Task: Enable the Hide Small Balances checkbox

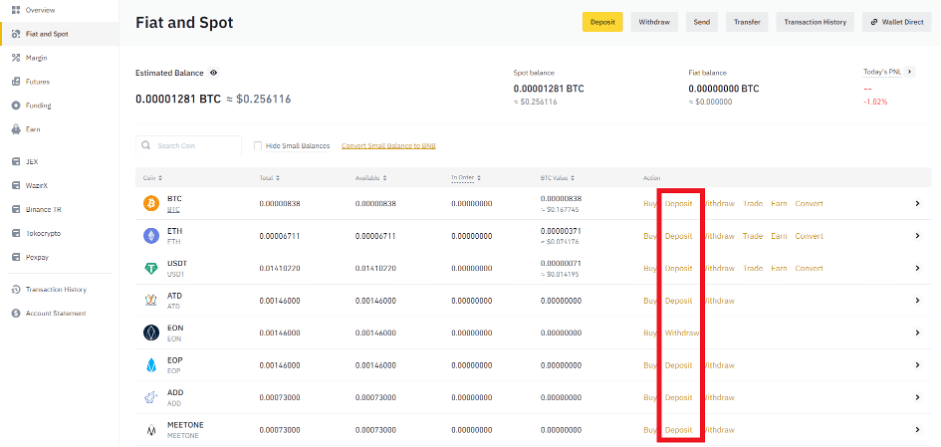Action: tap(258, 145)
